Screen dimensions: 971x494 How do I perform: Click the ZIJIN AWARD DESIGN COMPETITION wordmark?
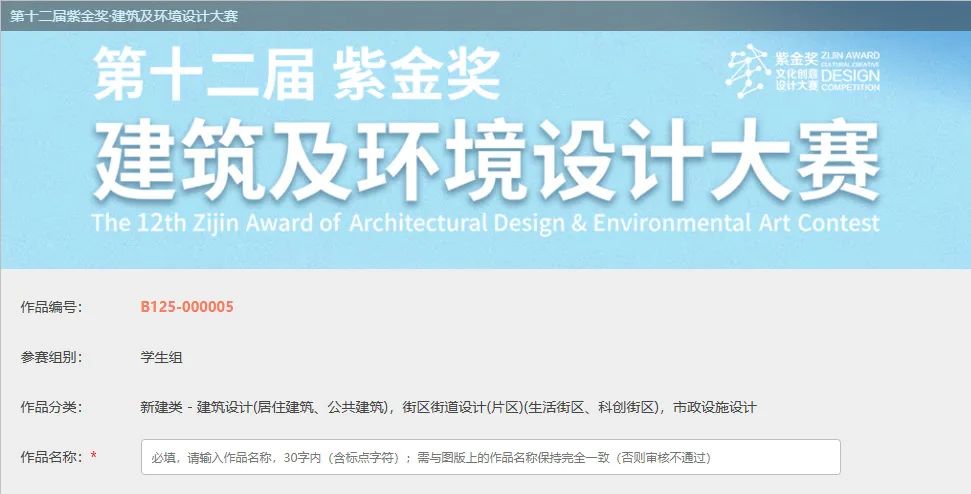click(851, 70)
